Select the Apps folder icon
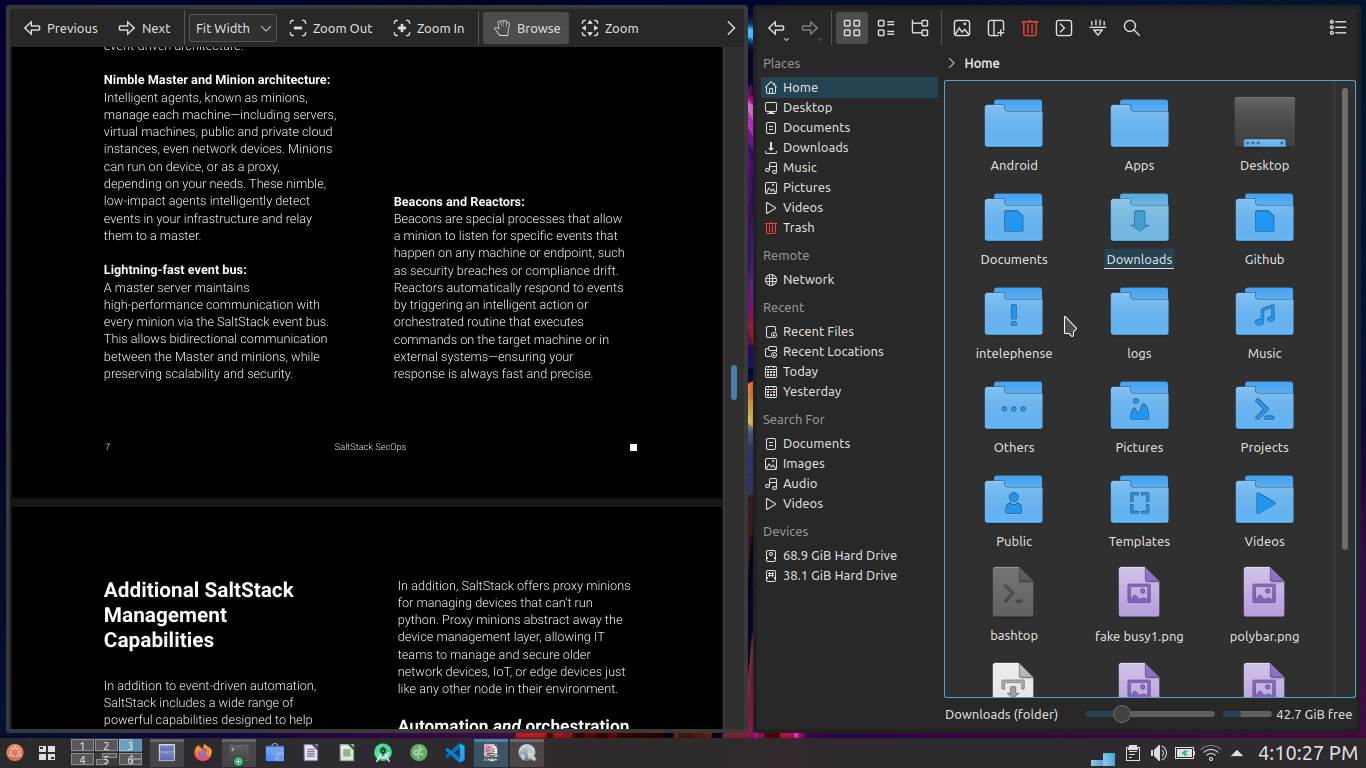This screenshot has width=1366, height=768. [1139, 123]
